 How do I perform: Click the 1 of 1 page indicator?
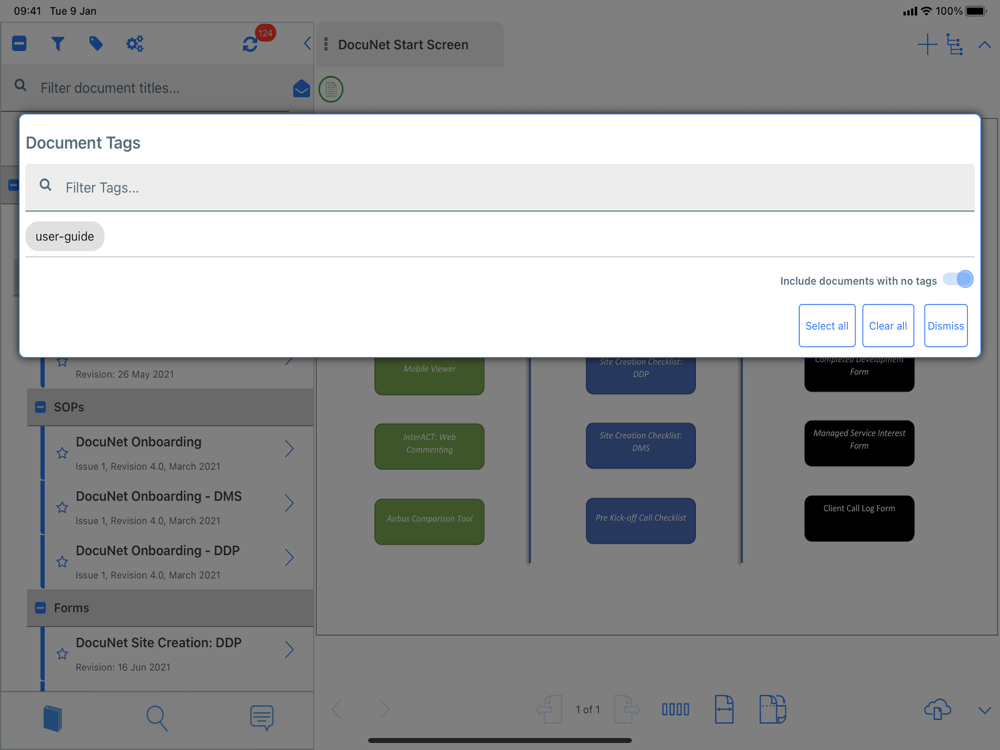pos(587,709)
